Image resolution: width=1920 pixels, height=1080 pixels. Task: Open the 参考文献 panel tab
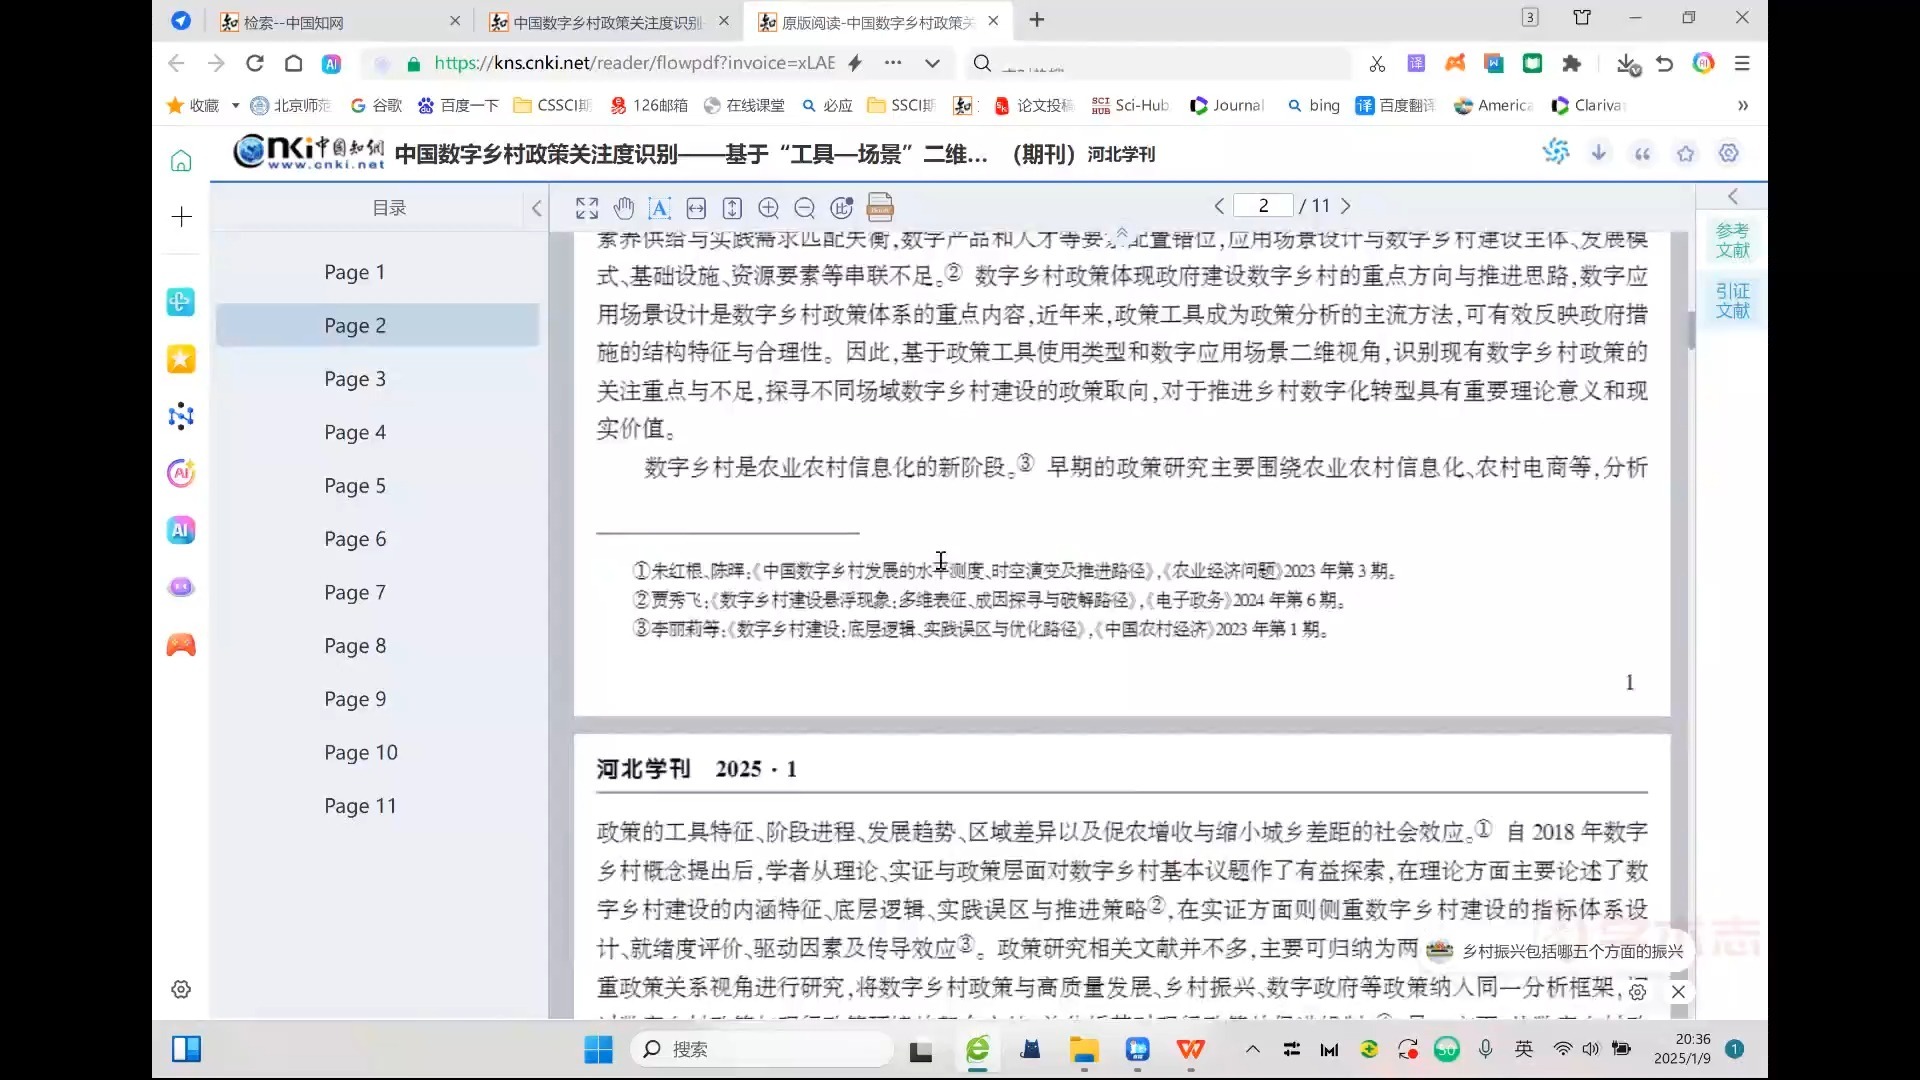tap(1732, 239)
